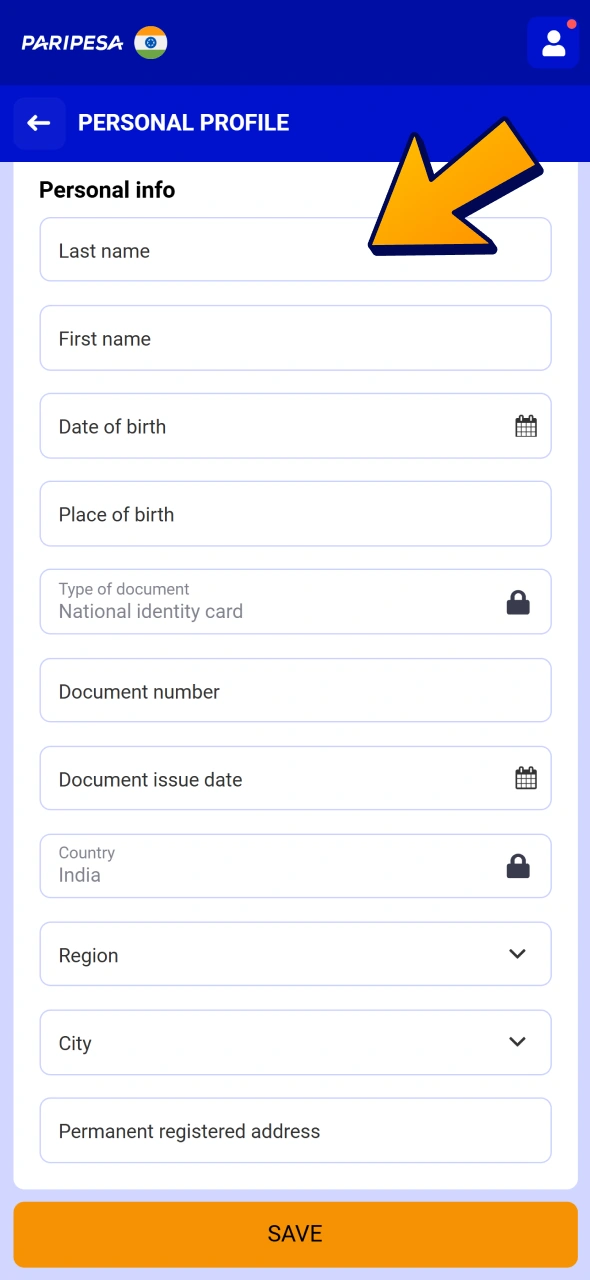Click the locked National identity card field
Screen dimensions: 590x1280
tap(250, 601)
